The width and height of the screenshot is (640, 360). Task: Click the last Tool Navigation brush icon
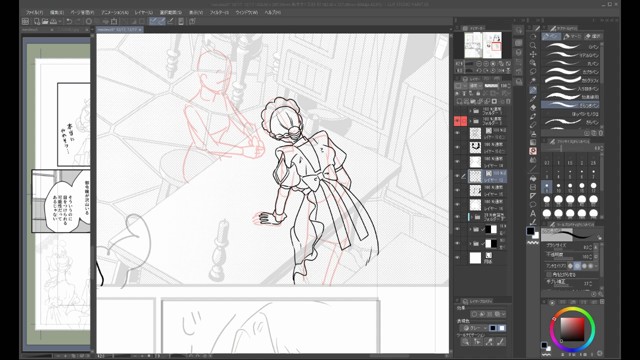tap(500, 342)
